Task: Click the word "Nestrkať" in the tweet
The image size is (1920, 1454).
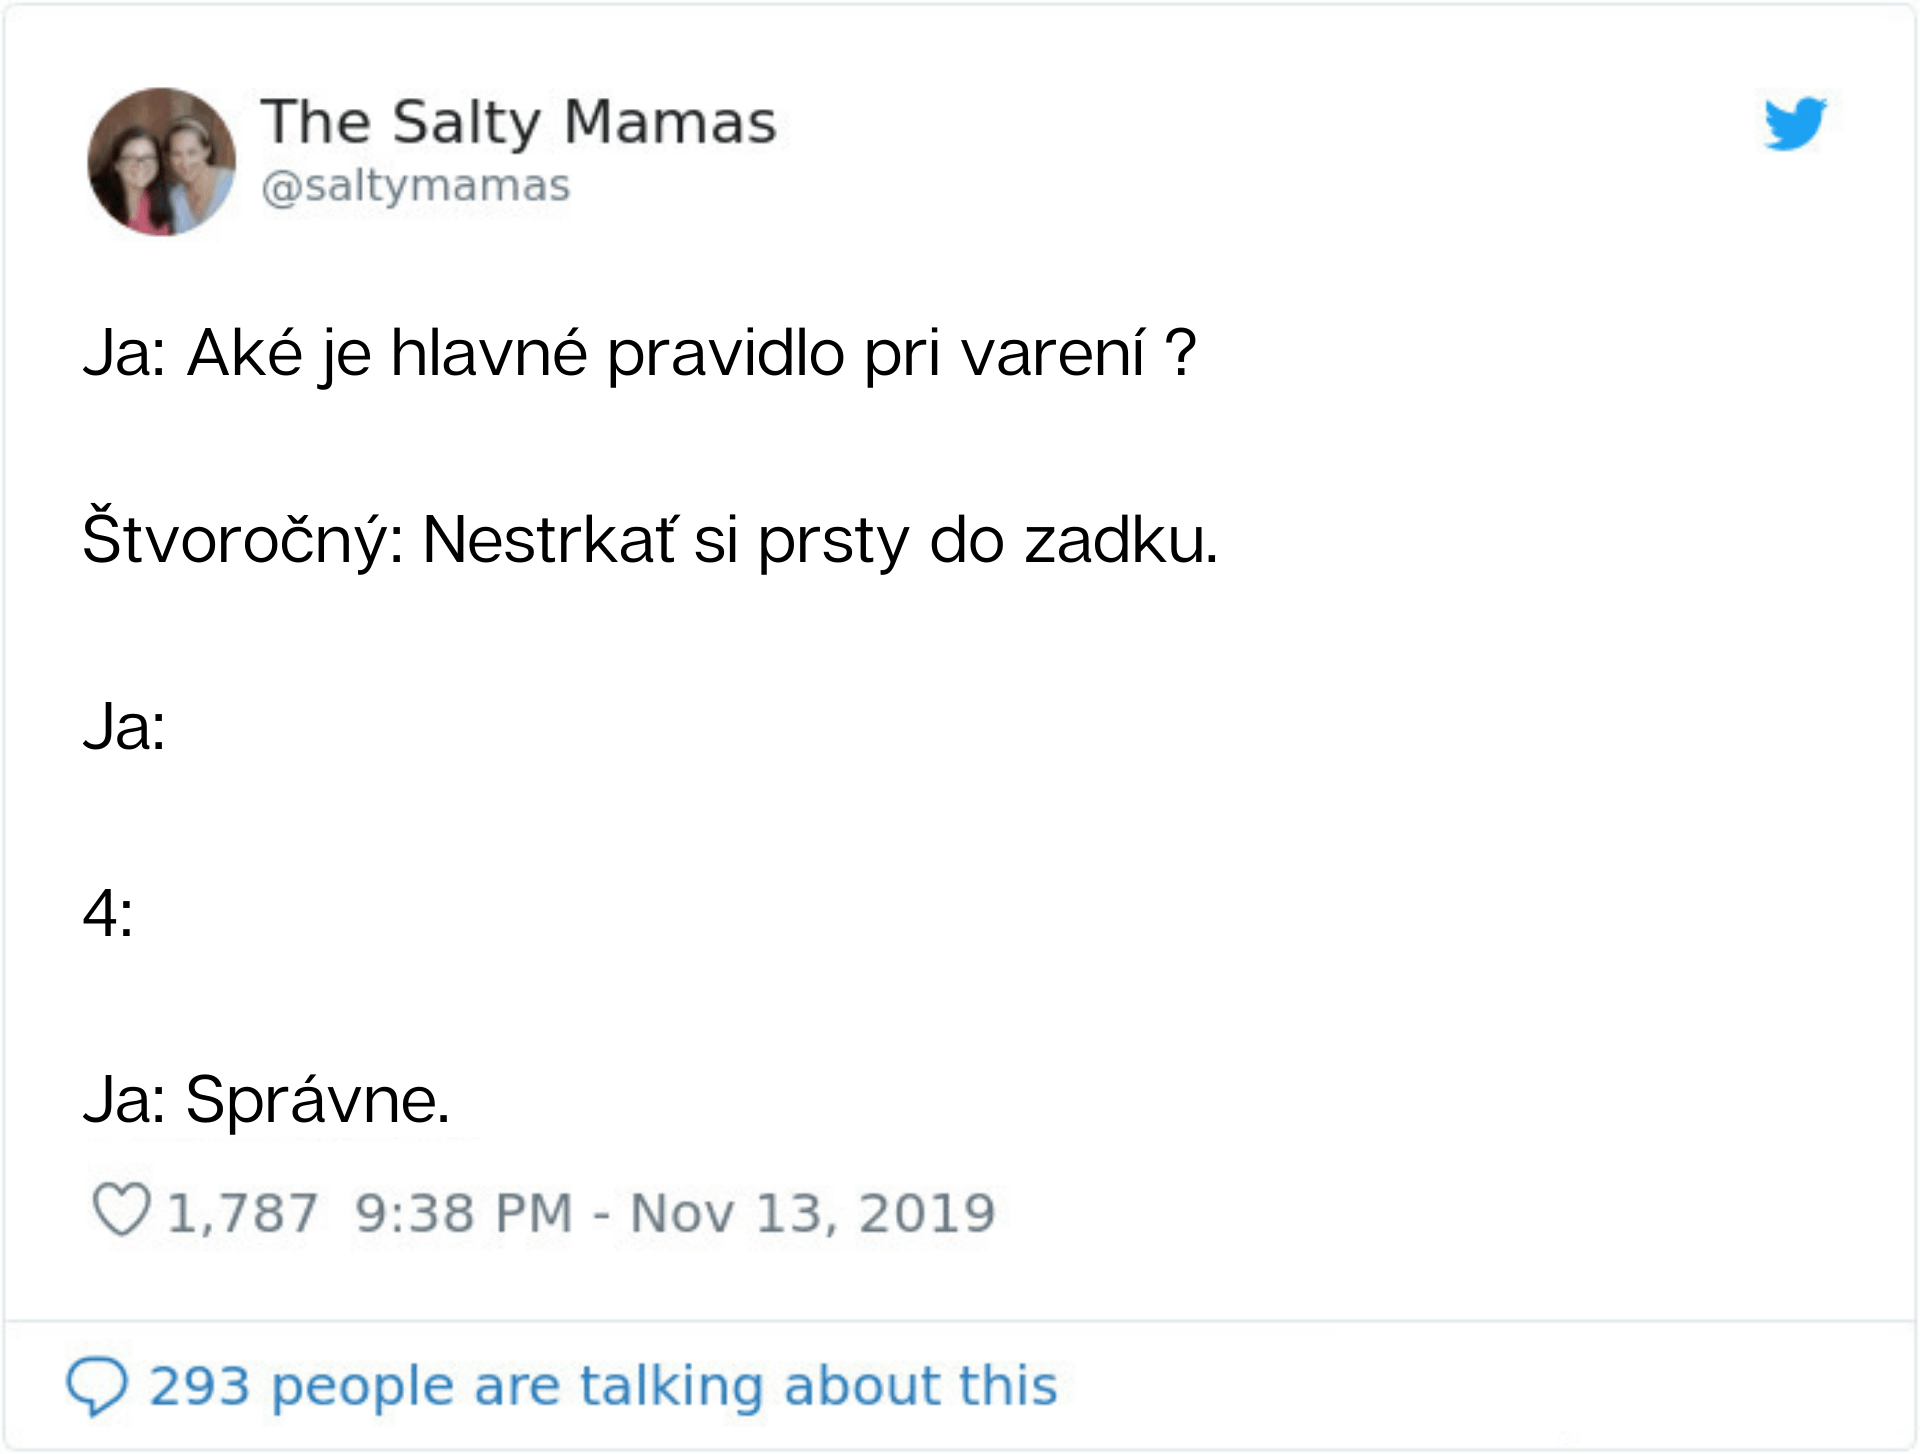Action: [x=549, y=540]
